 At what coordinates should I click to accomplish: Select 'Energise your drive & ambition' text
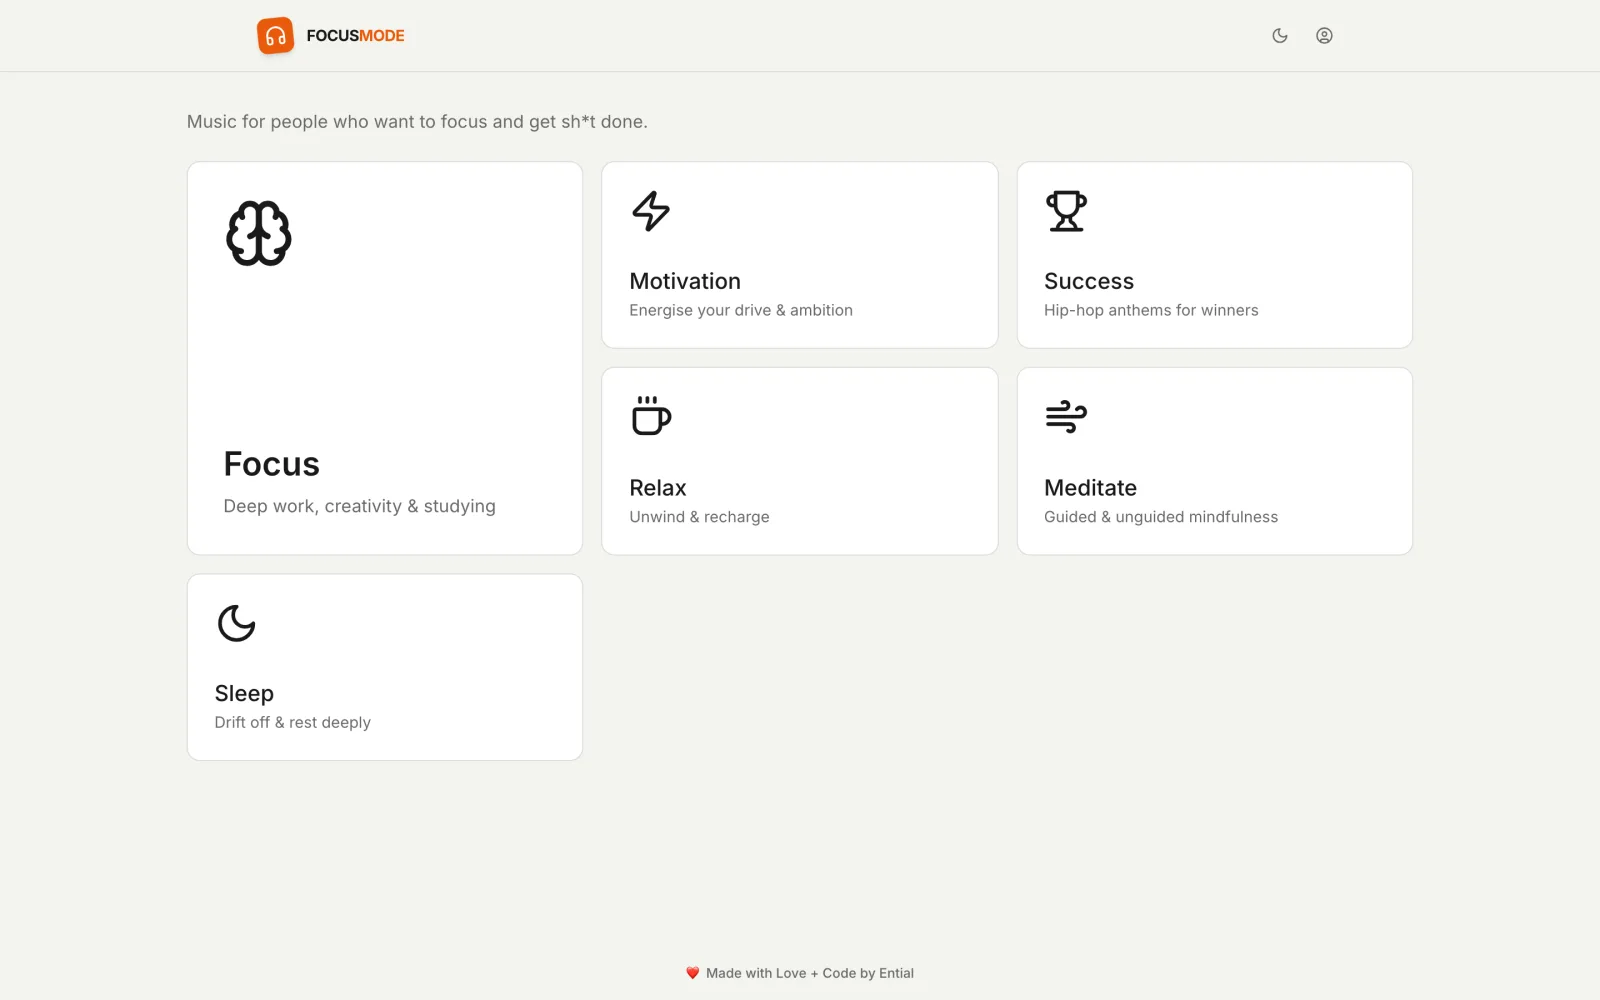pyautogui.click(x=741, y=310)
